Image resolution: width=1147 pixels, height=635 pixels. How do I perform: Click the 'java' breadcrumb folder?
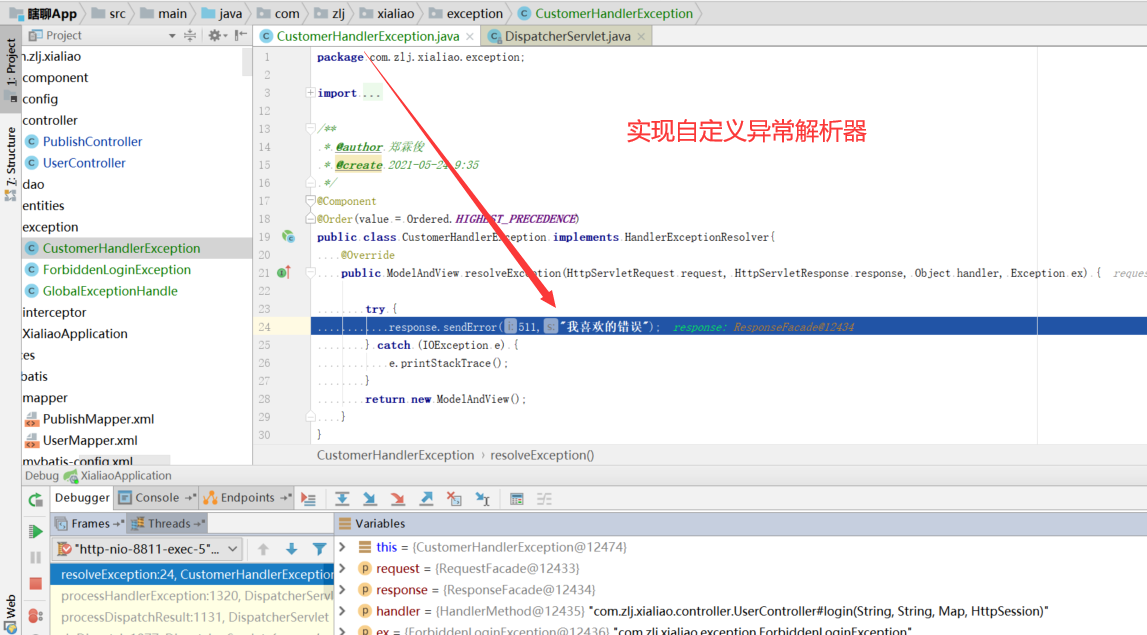pos(221,13)
